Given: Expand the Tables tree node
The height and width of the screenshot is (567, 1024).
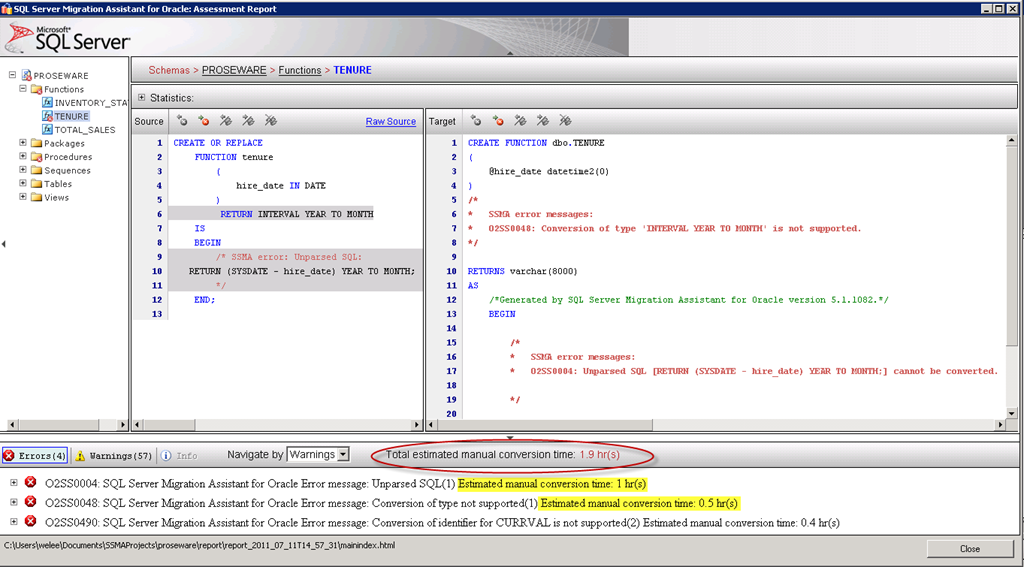Looking at the screenshot, I should (x=23, y=183).
